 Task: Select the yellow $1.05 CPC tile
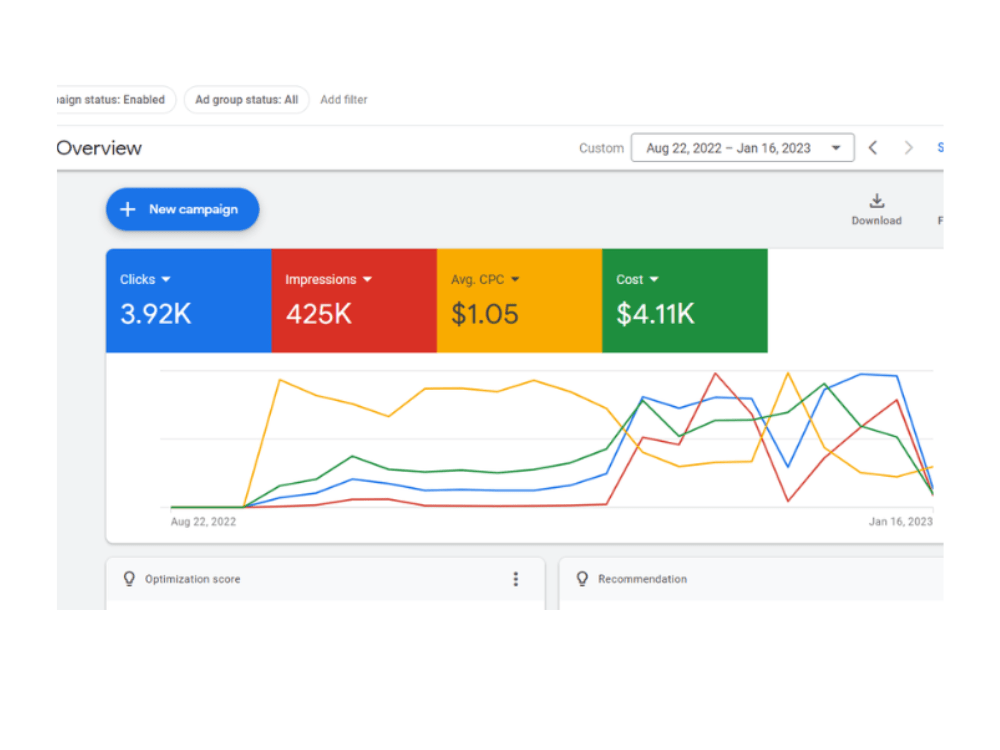(519, 300)
